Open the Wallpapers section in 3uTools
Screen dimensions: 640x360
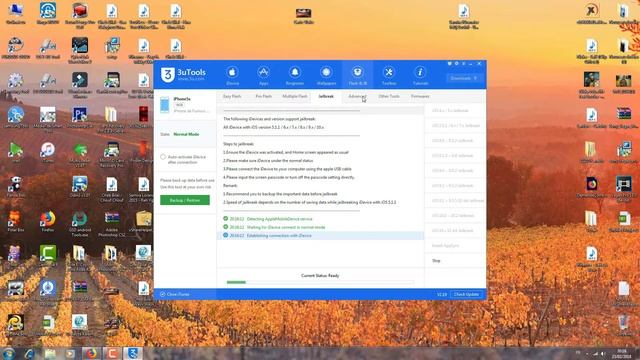[x=326, y=76]
